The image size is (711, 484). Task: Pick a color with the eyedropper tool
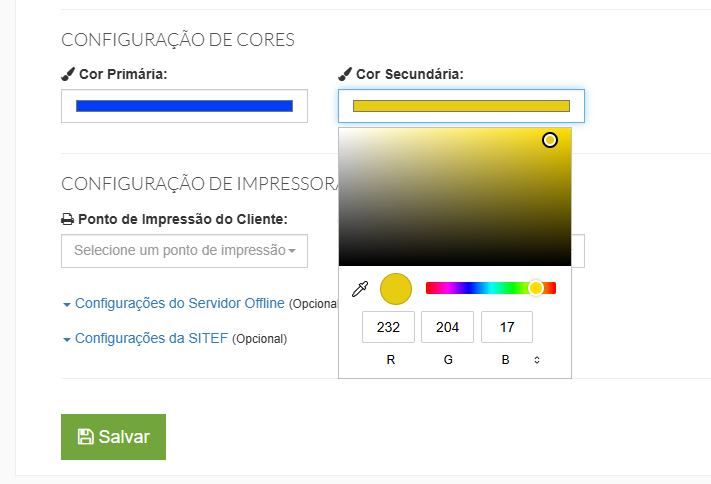pyautogui.click(x=360, y=288)
